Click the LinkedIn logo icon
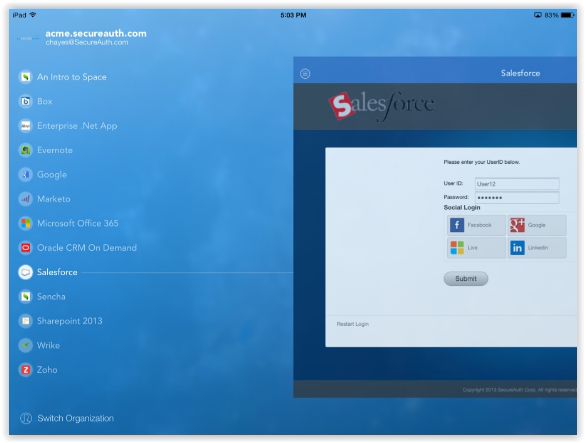 pyautogui.click(x=517, y=248)
